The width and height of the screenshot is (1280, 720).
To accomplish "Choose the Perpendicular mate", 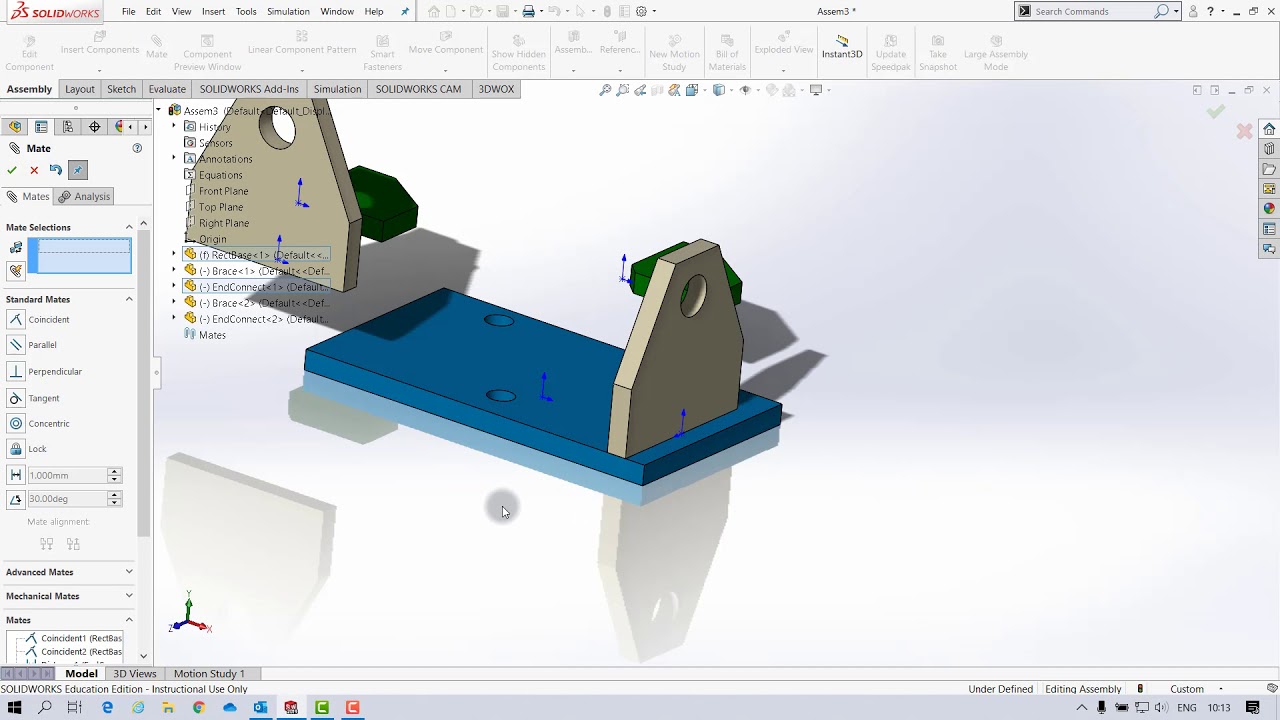I will point(16,371).
